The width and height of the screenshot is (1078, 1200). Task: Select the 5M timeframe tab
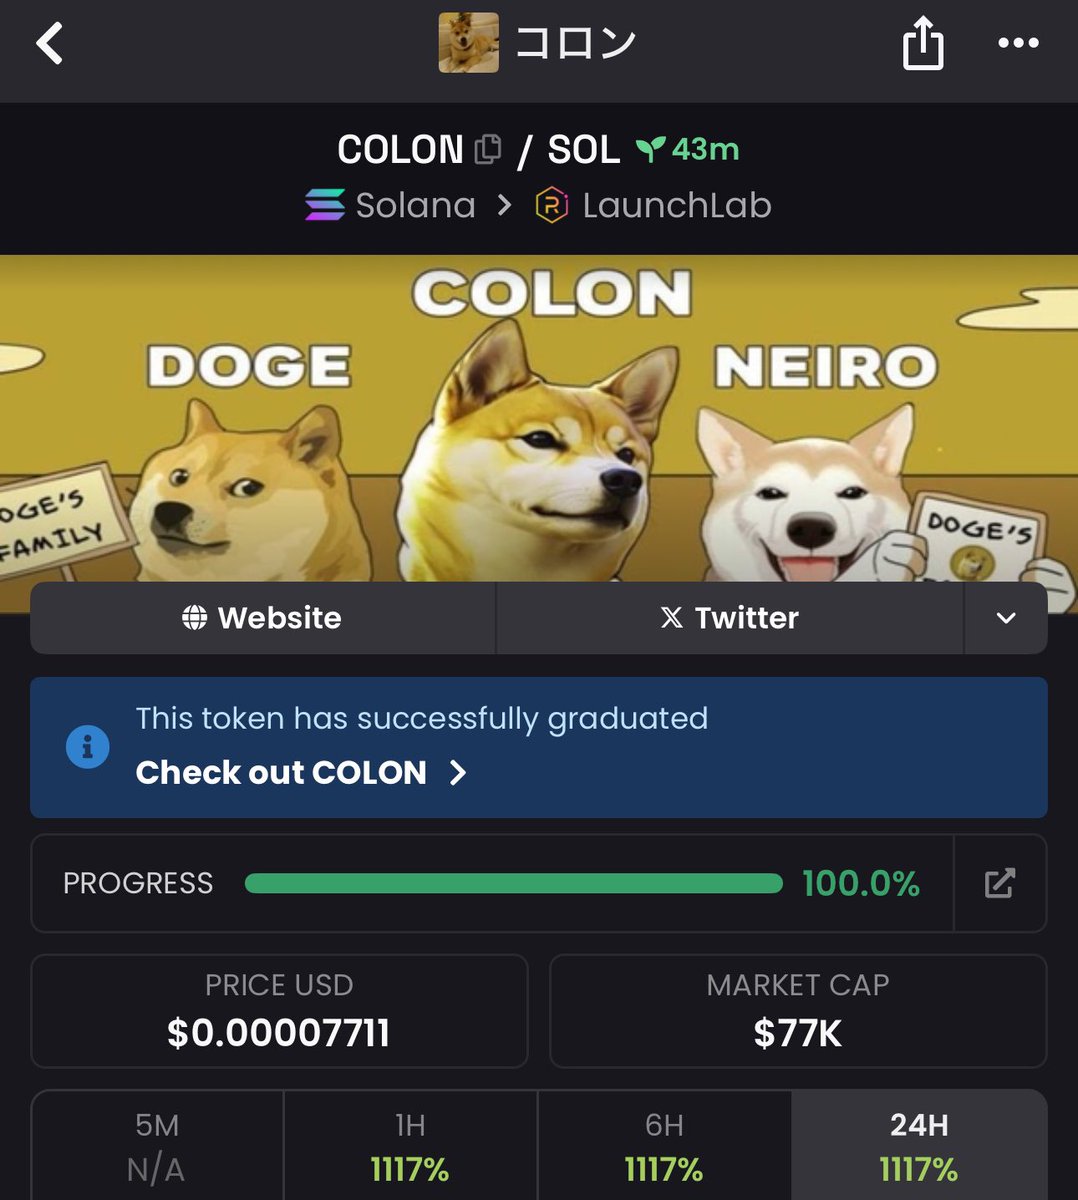tap(157, 1146)
